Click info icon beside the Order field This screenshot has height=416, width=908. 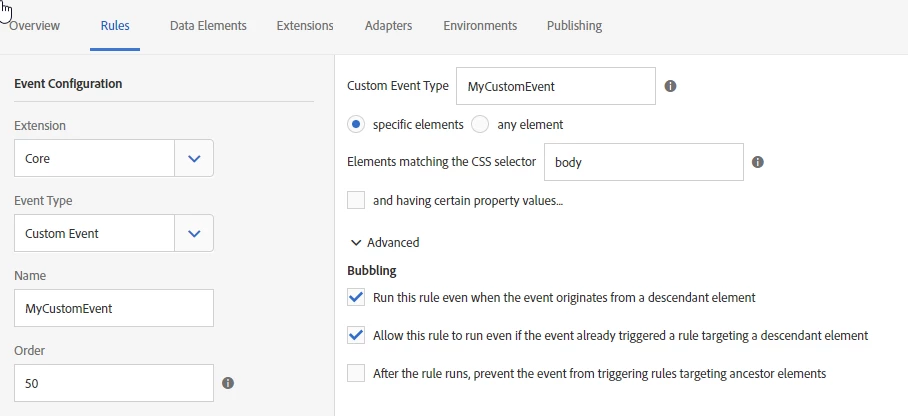point(228,383)
